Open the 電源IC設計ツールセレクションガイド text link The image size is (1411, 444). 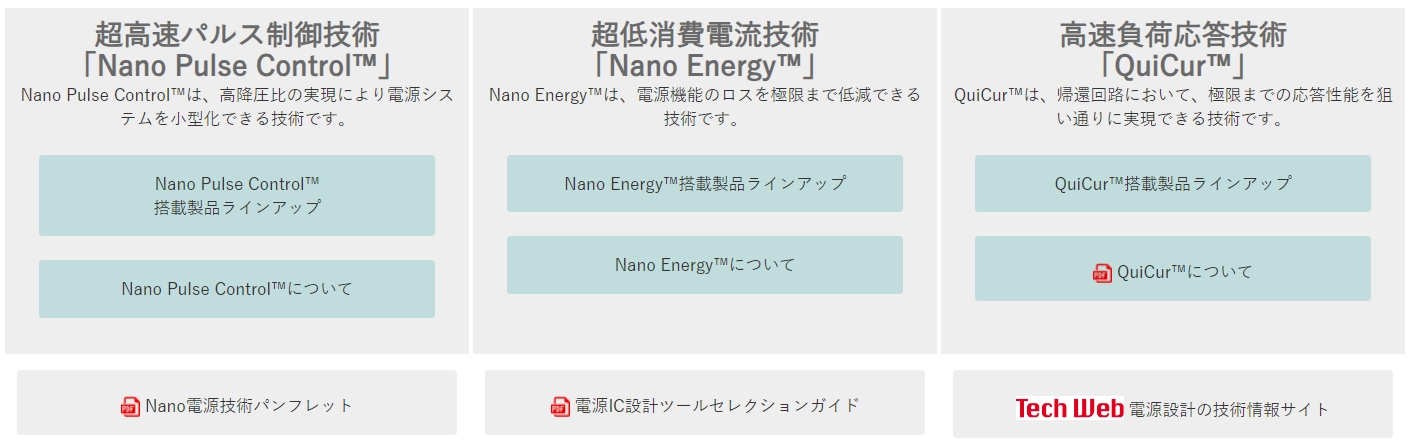point(716,406)
